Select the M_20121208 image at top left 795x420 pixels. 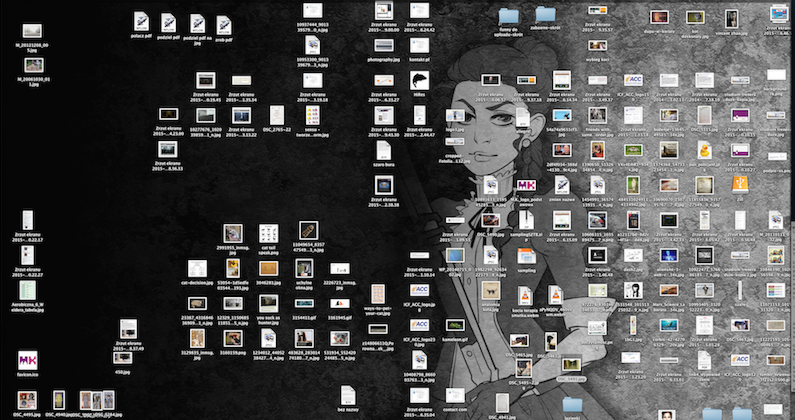[32, 31]
